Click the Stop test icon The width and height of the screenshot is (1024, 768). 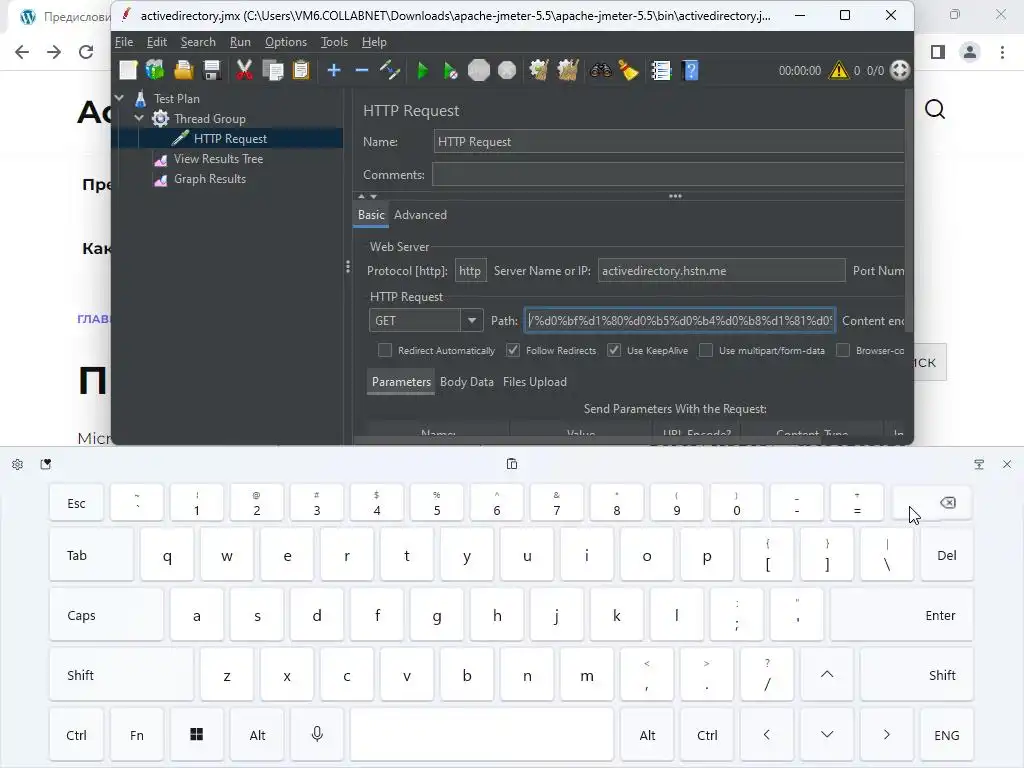(x=479, y=70)
